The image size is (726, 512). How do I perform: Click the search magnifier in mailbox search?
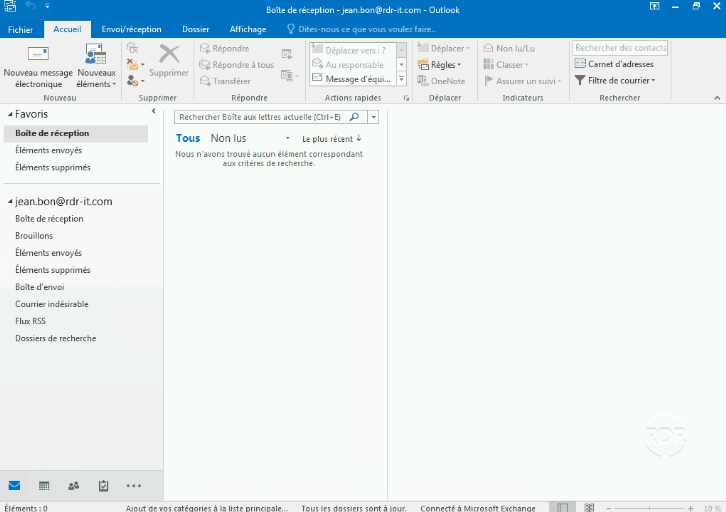pyautogui.click(x=354, y=117)
